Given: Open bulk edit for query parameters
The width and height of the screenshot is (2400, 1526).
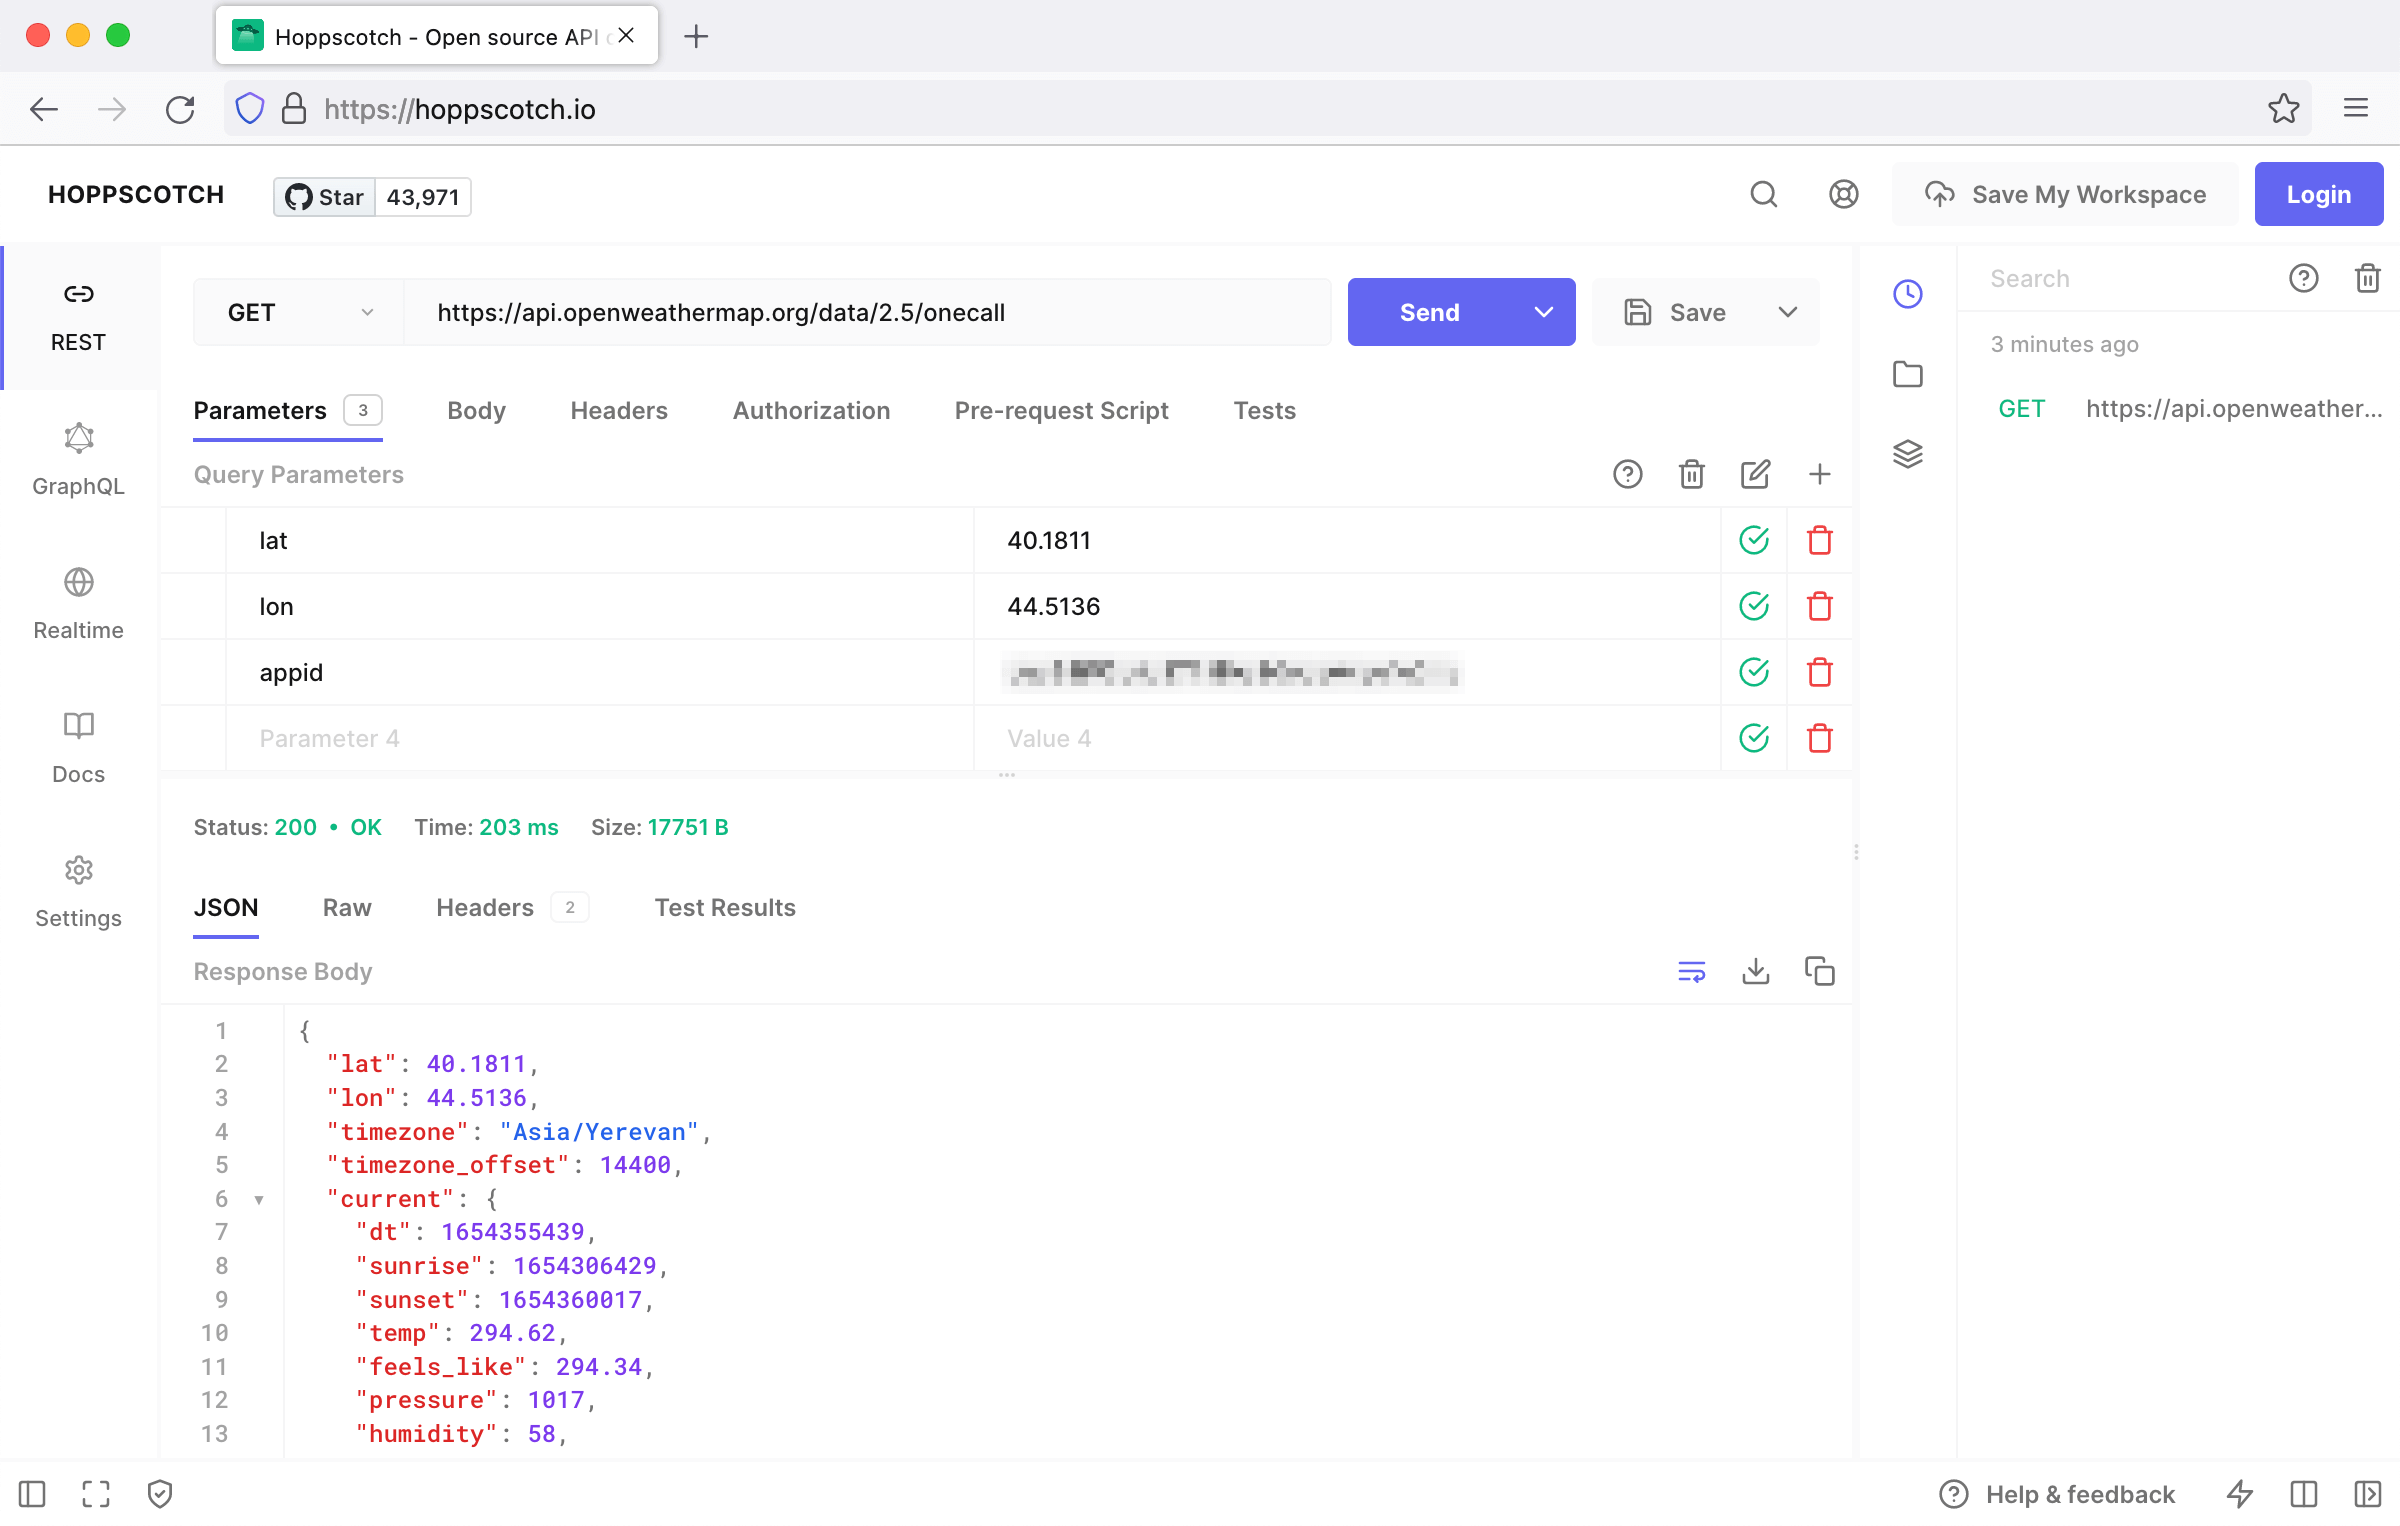Looking at the screenshot, I should pos(1756,474).
